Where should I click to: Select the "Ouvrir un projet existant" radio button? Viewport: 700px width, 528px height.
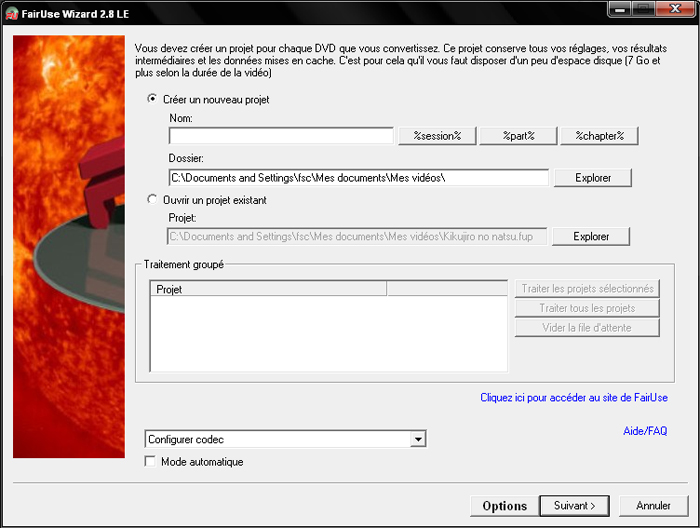pos(152,199)
